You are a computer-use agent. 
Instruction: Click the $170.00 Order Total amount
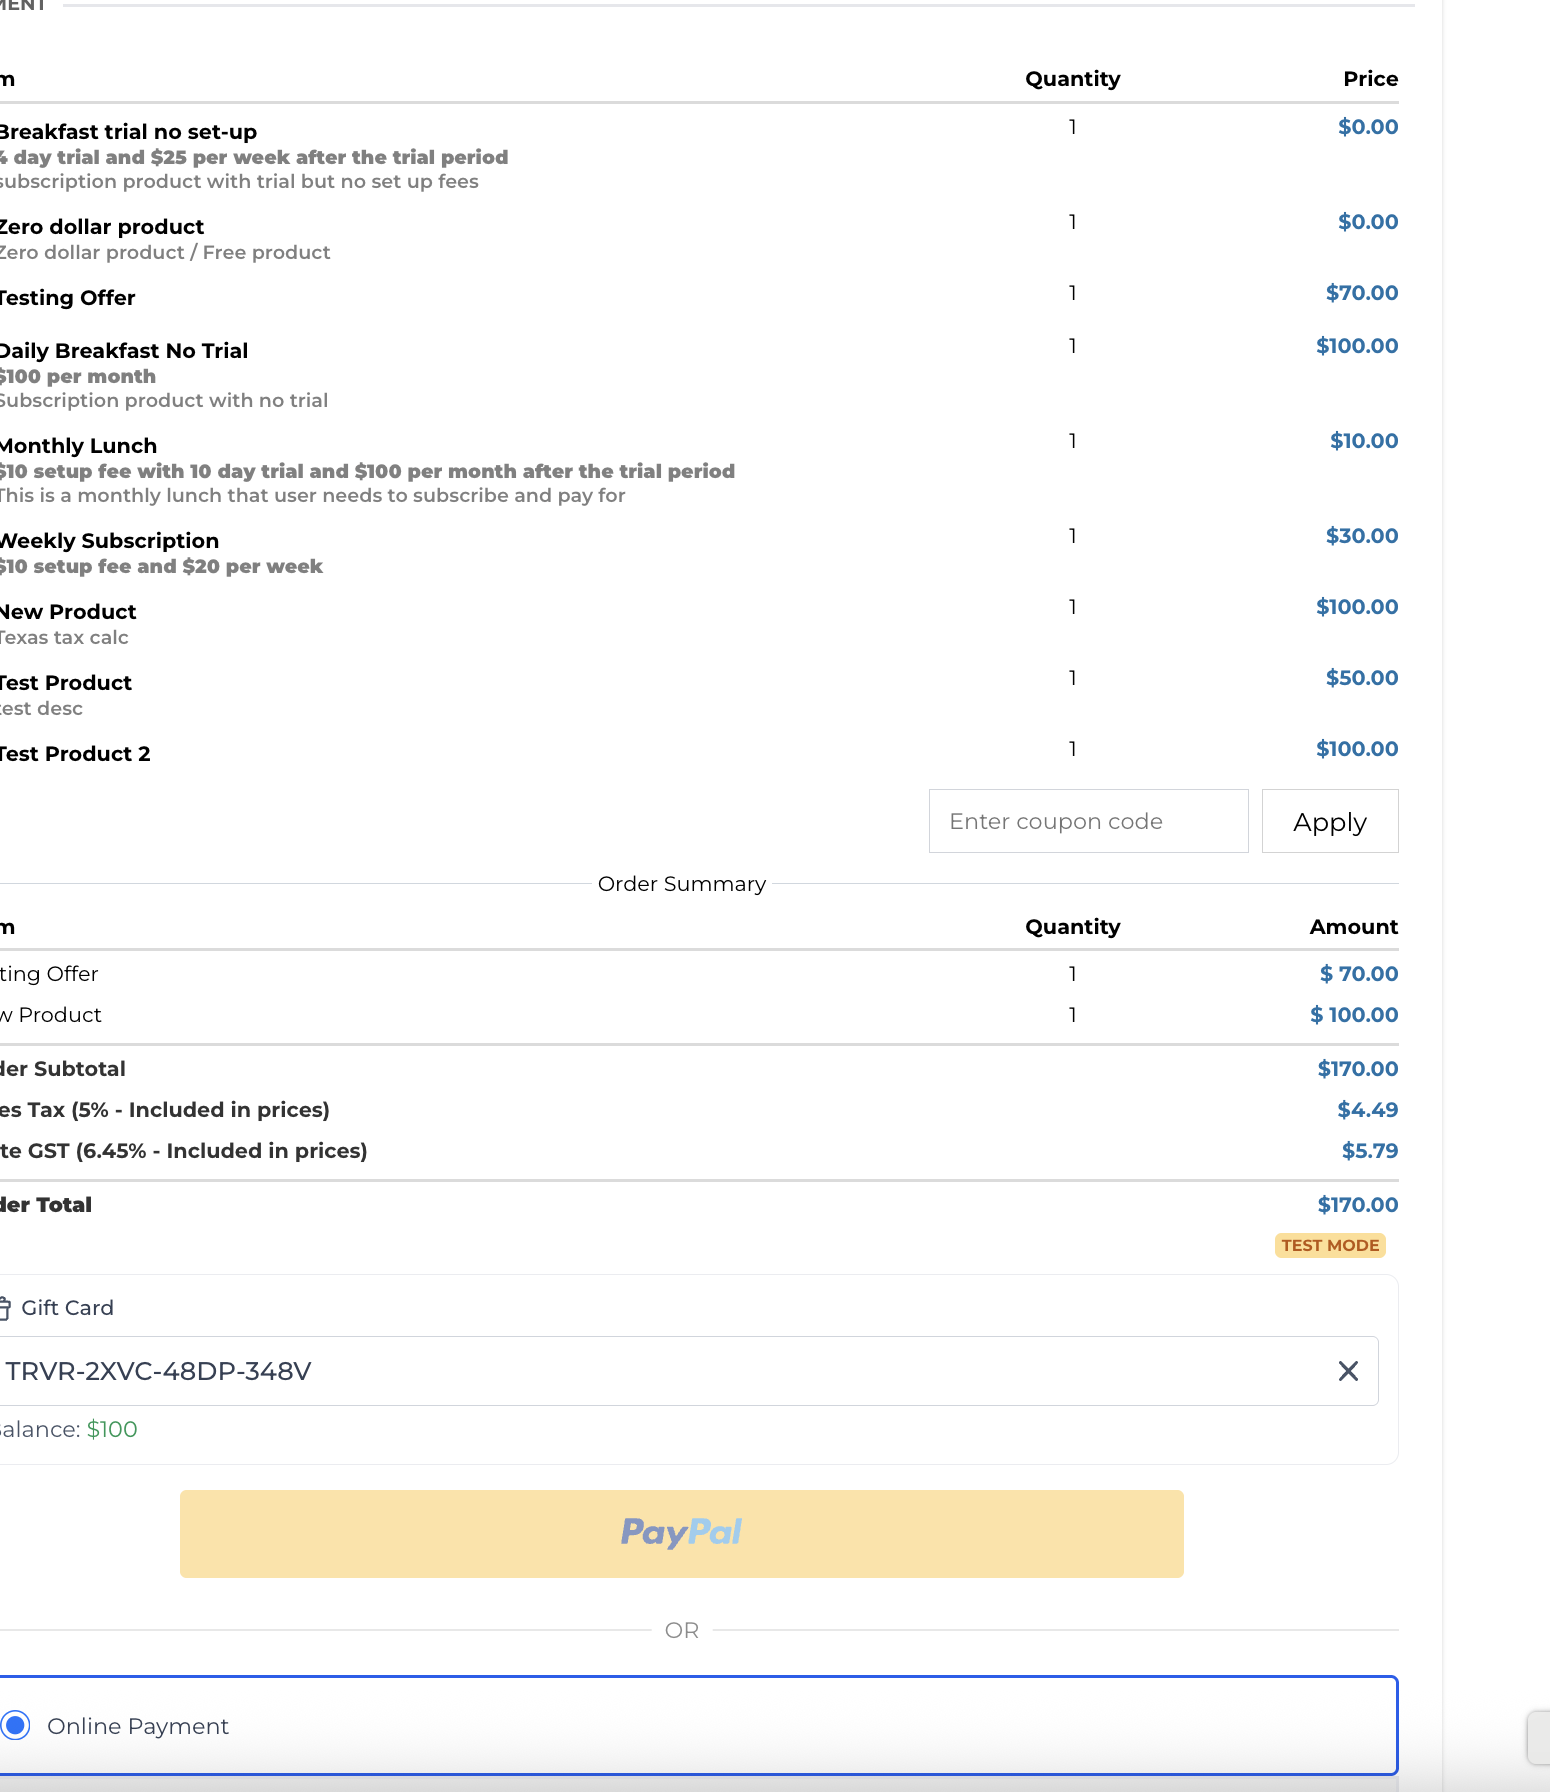coord(1357,1205)
